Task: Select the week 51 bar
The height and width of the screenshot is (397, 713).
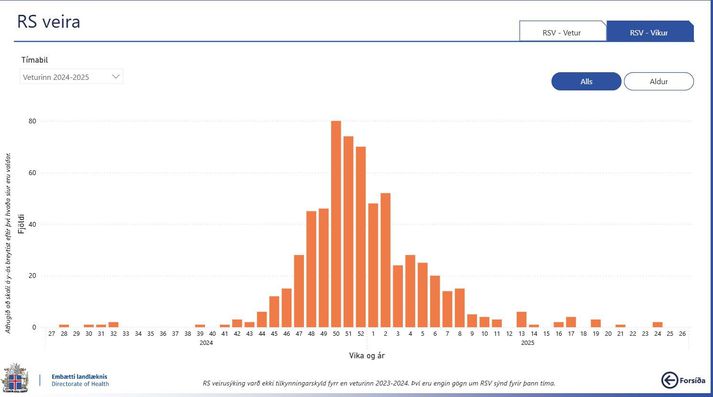Action: tap(348, 232)
